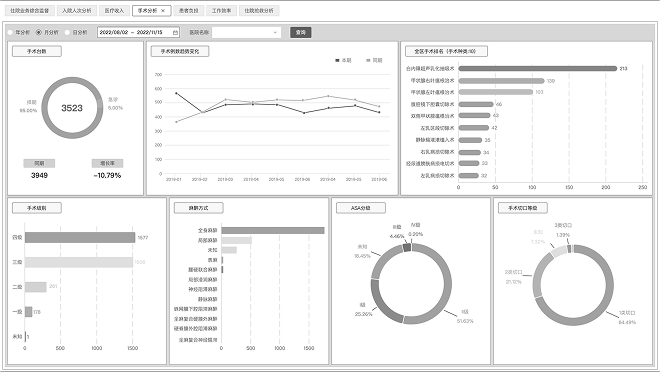Click the 手术切口等级 panel title button
The height and width of the screenshot is (372, 660).
coord(523,208)
